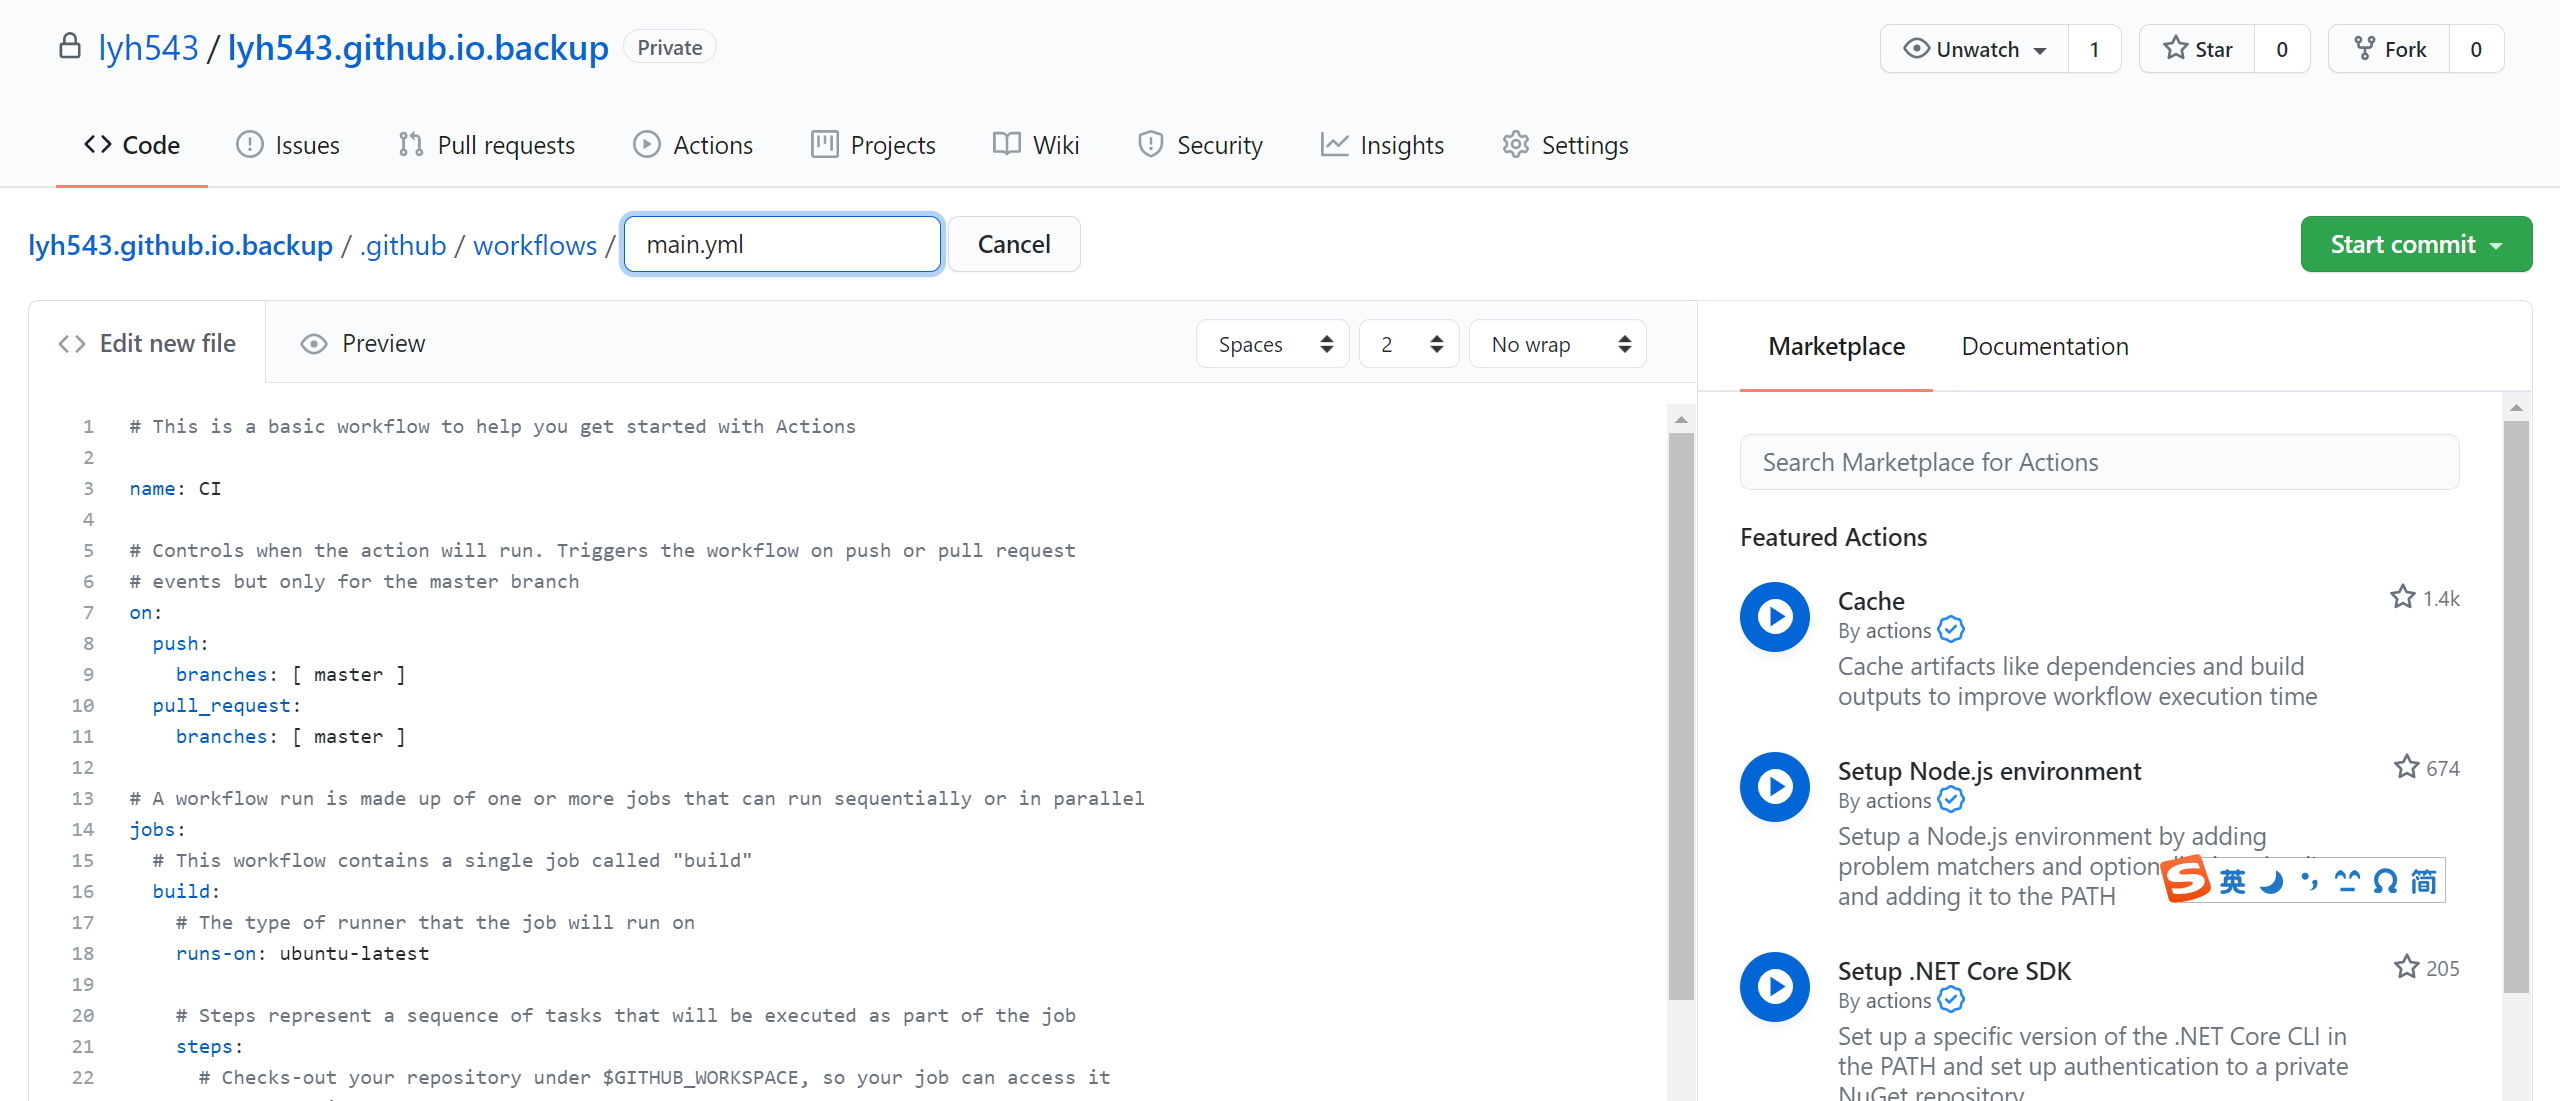The width and height of the screenshot is (2560, 1101).
Task: Select the Marketplace sidebar tab
Action: point(1836,347)
